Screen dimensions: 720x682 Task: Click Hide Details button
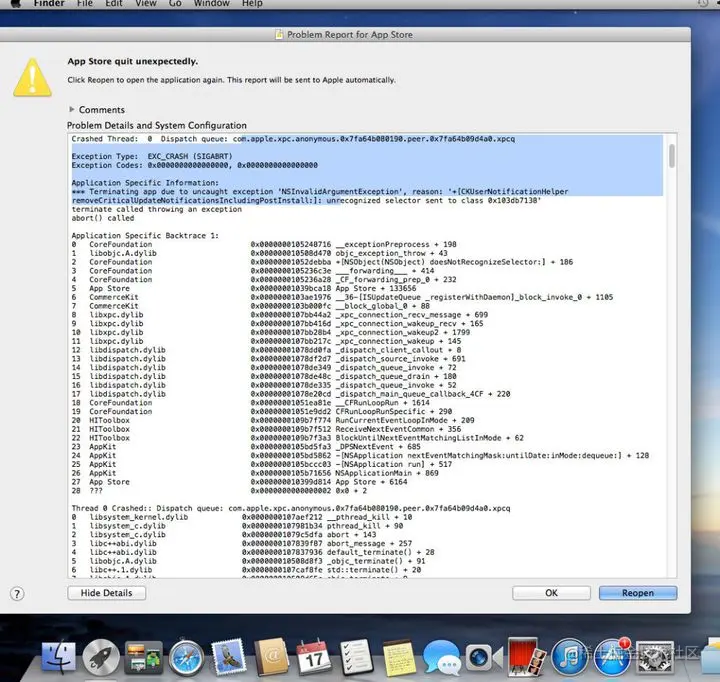pyautogui.click(x=107, y=593)
